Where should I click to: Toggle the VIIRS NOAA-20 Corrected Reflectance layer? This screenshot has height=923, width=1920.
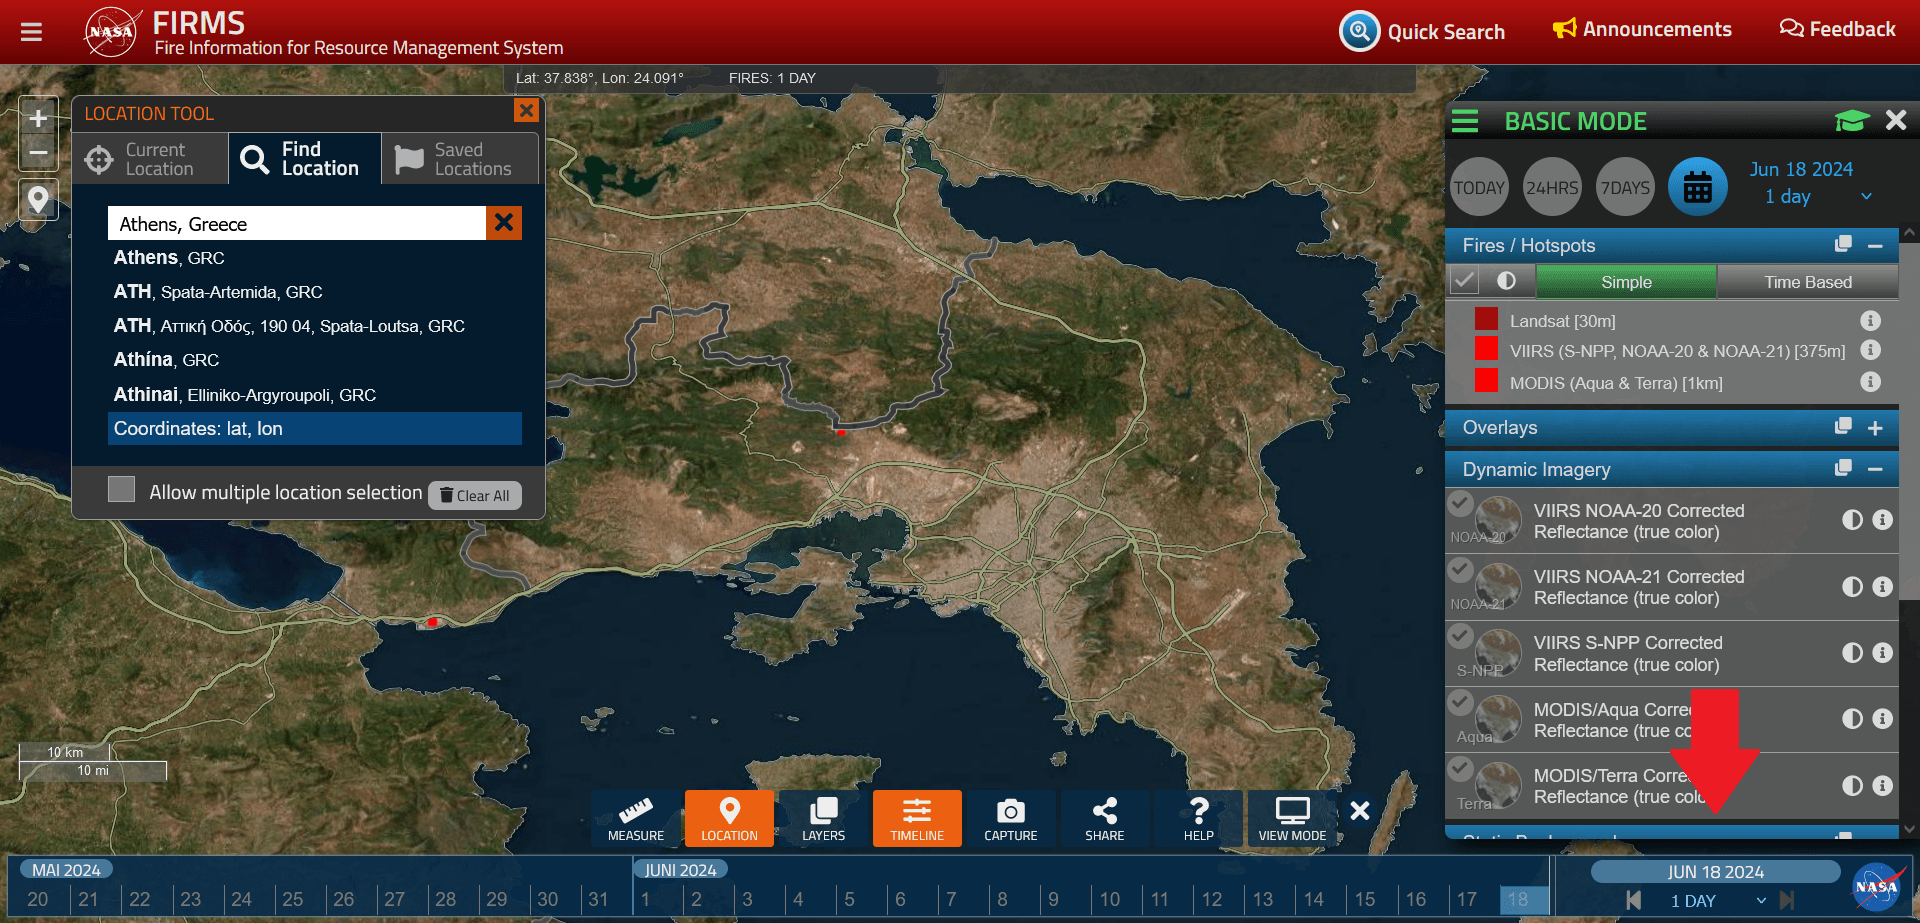1461,504
